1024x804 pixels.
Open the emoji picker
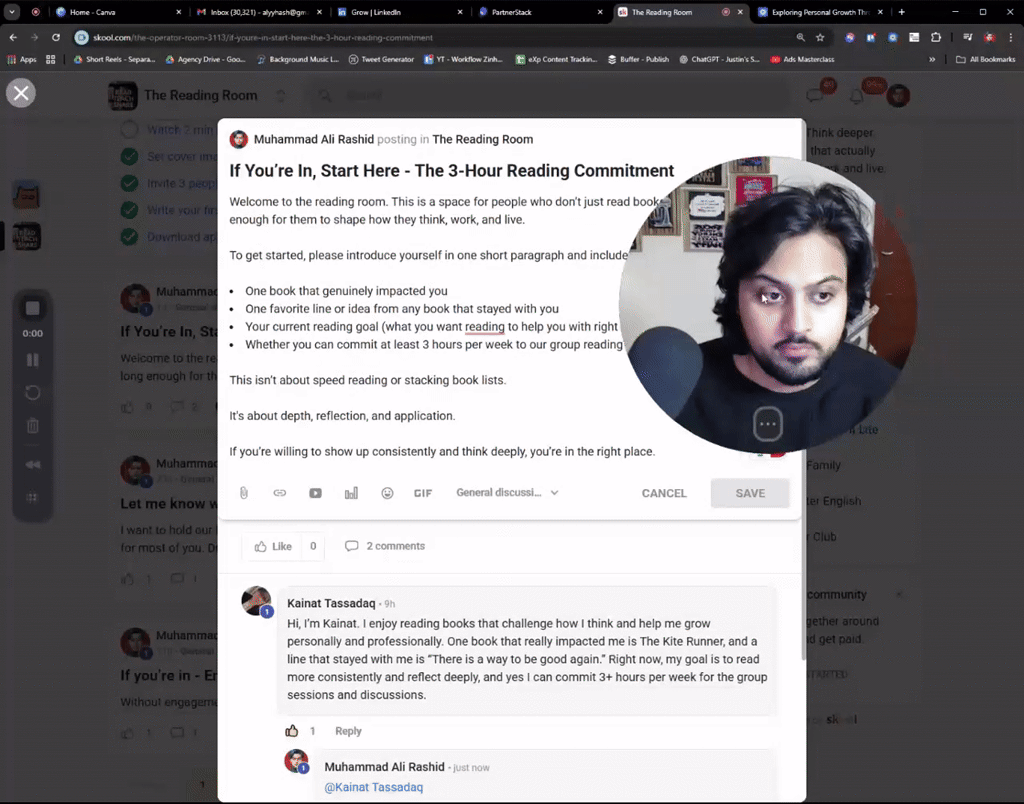tap(387, 493)
